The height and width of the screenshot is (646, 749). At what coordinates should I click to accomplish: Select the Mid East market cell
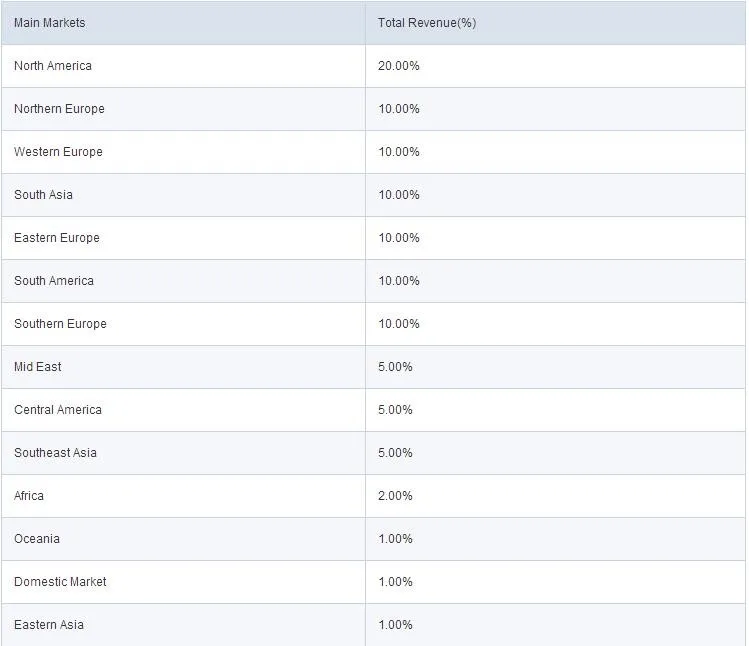(x=38, y=367)
